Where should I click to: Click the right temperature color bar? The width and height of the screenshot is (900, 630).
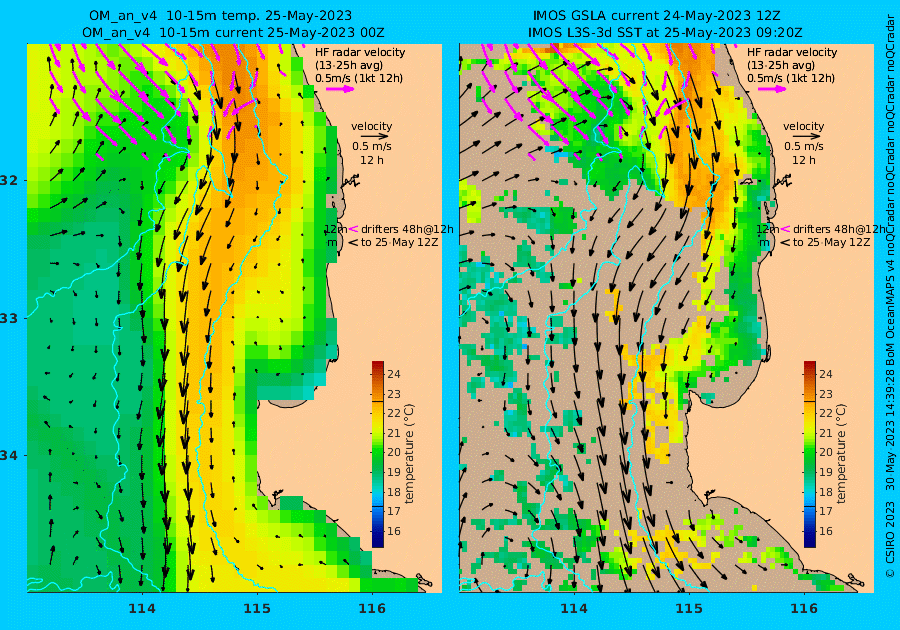click(809, 454)
